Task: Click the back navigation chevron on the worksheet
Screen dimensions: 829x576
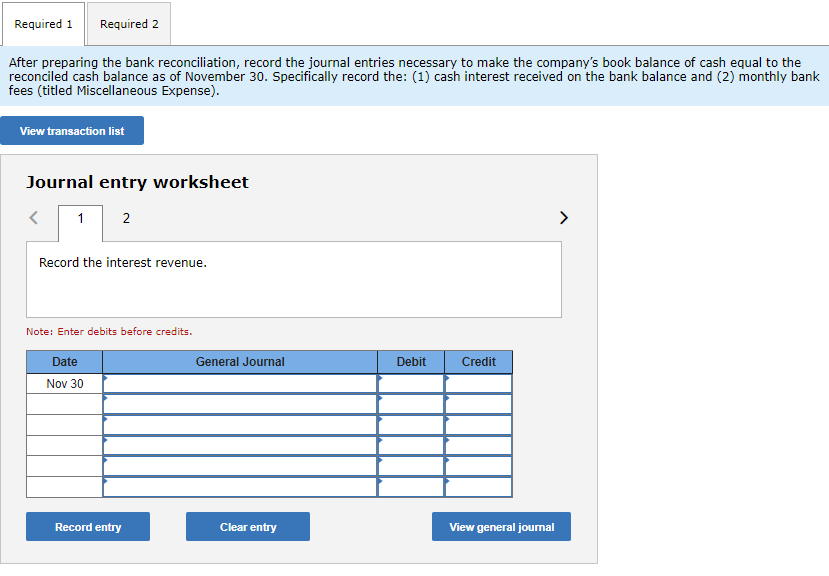Action: (x=33, y=217)
